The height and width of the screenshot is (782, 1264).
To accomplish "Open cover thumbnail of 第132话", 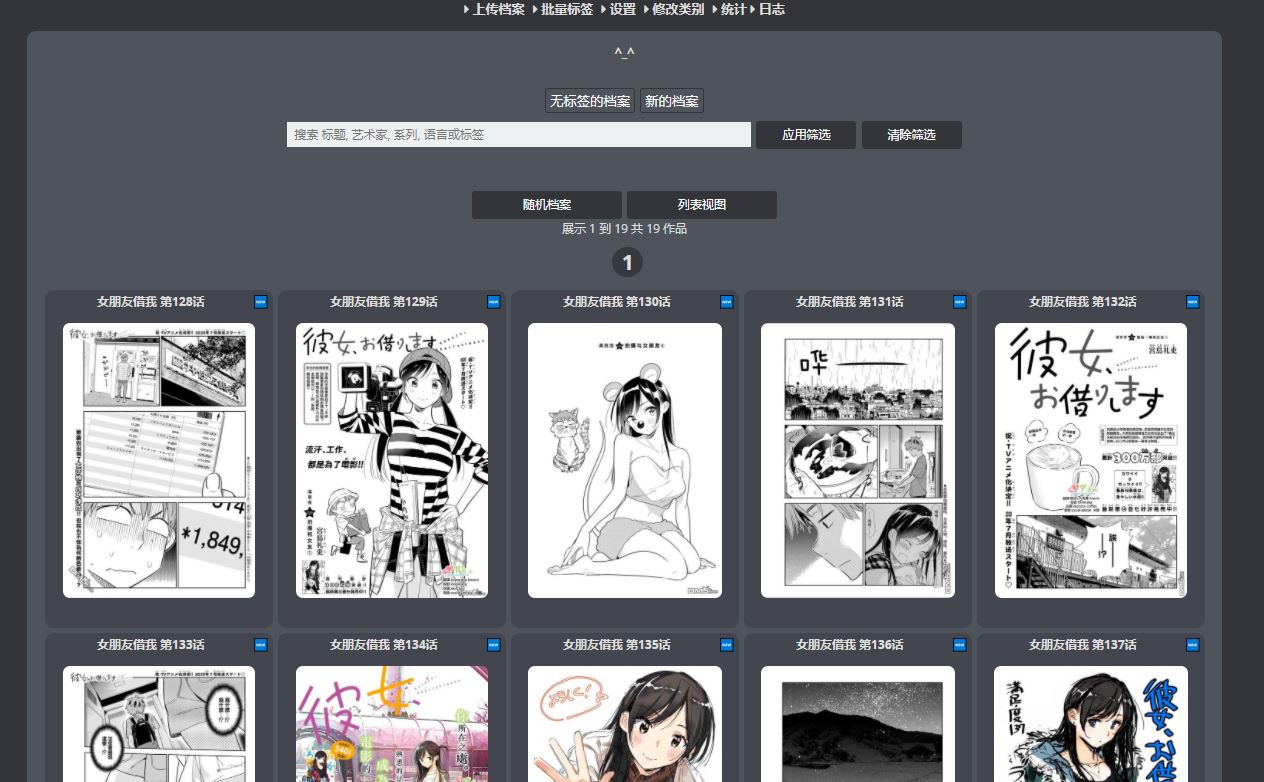I will pyautogui.click(x=1091, y=460).
